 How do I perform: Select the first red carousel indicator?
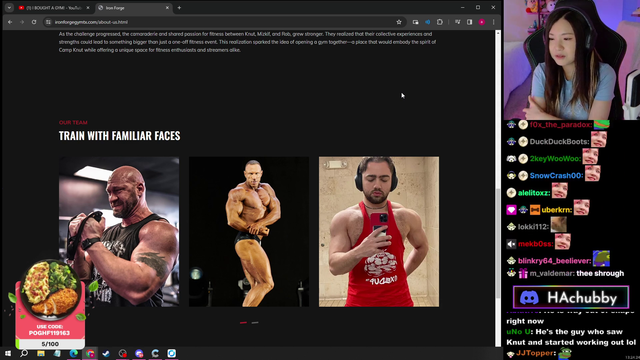[x=243, y=322]
